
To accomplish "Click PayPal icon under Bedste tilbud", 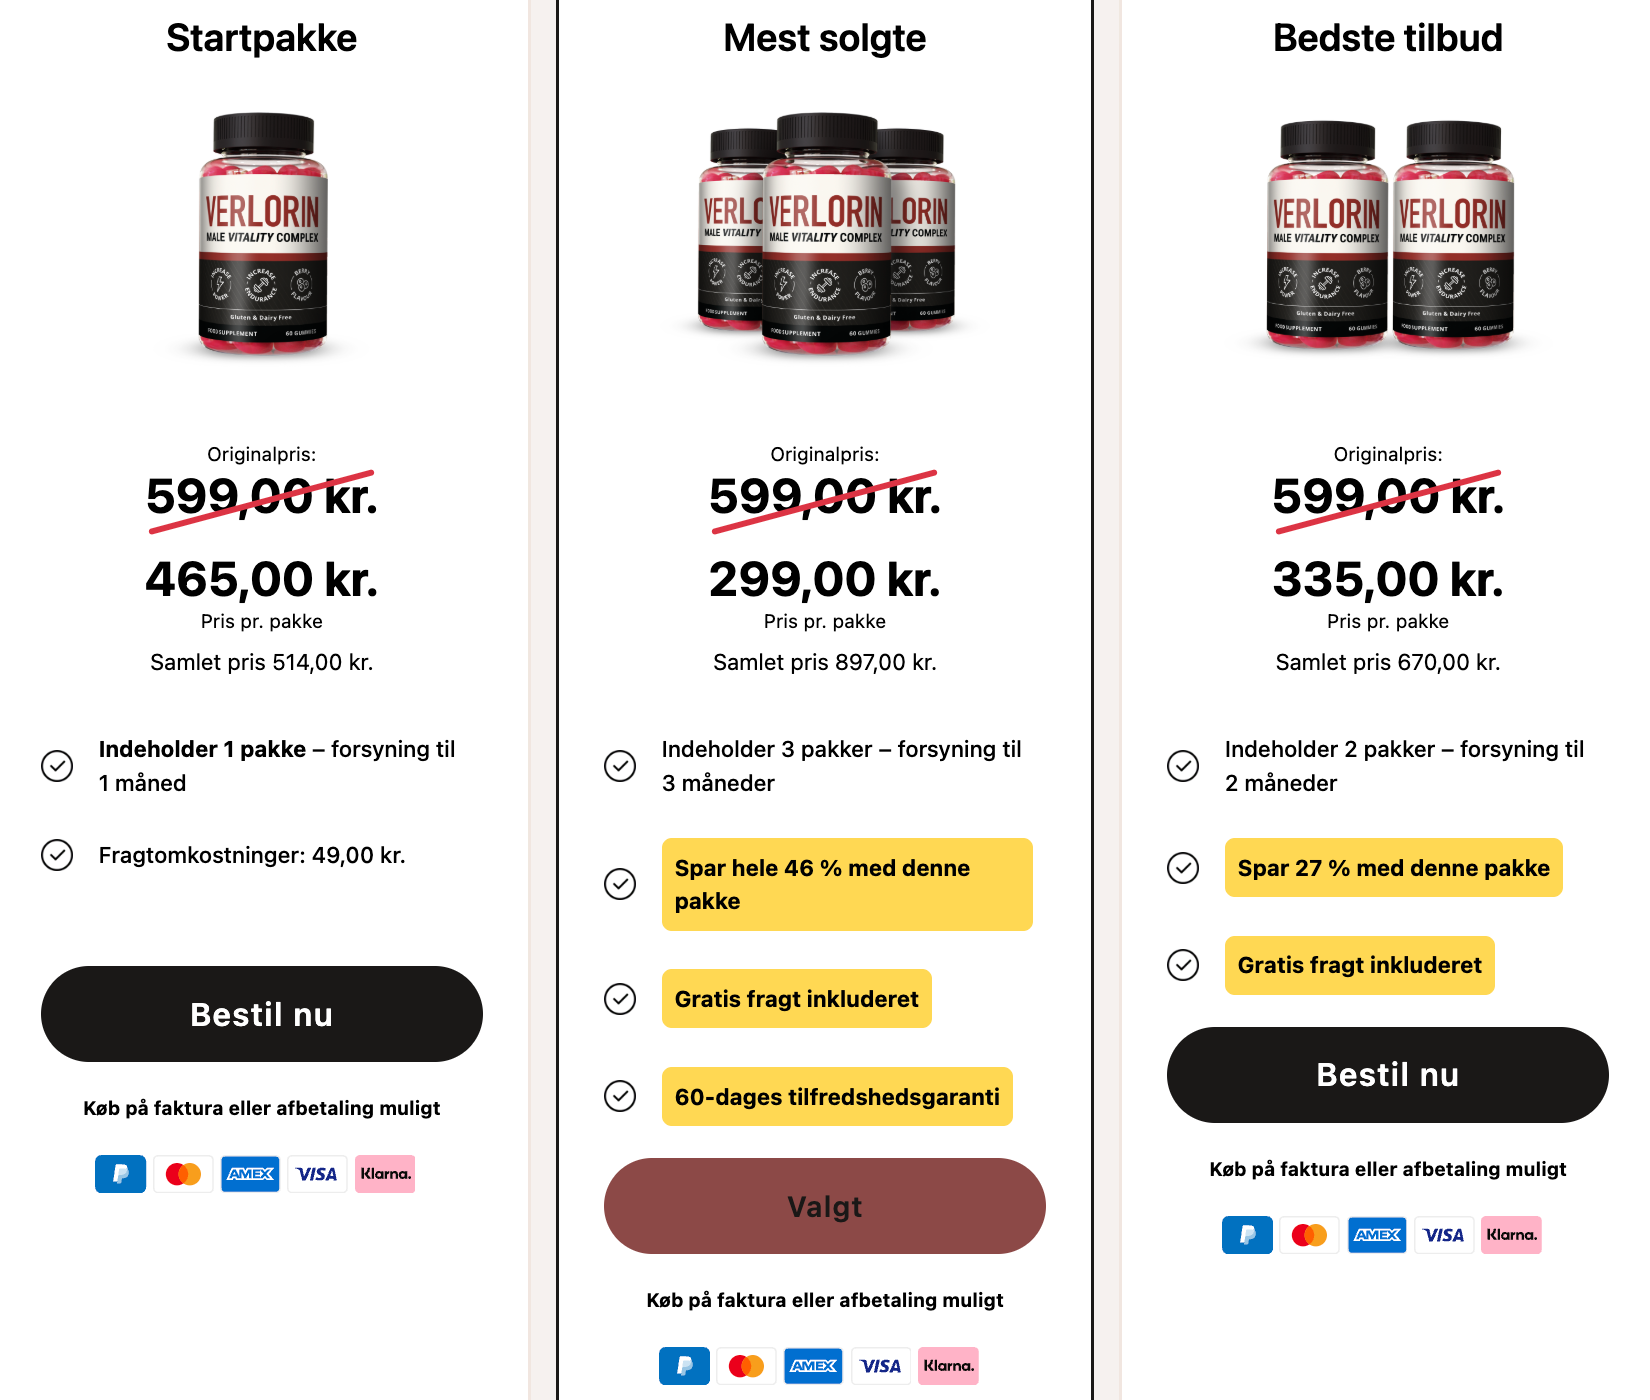I will pos(1247,1235).
